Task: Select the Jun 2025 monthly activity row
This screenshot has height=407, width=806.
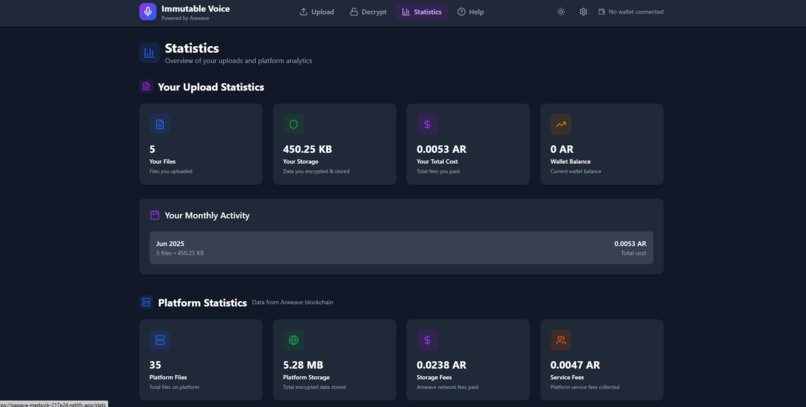Action: tap(401, 248)
